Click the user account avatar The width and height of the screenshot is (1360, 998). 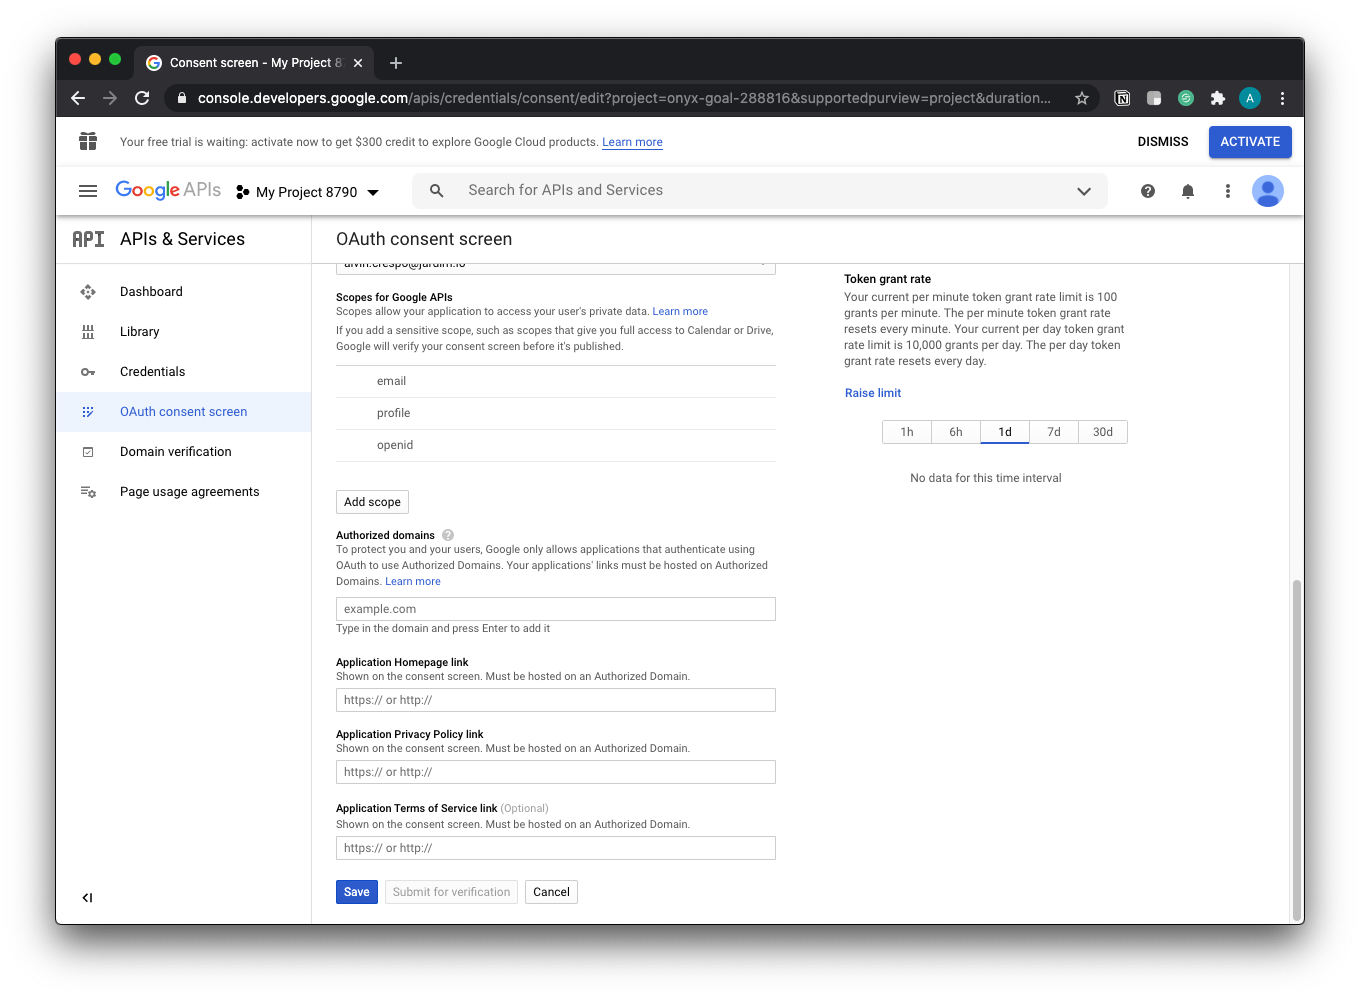coord(1267,191)
